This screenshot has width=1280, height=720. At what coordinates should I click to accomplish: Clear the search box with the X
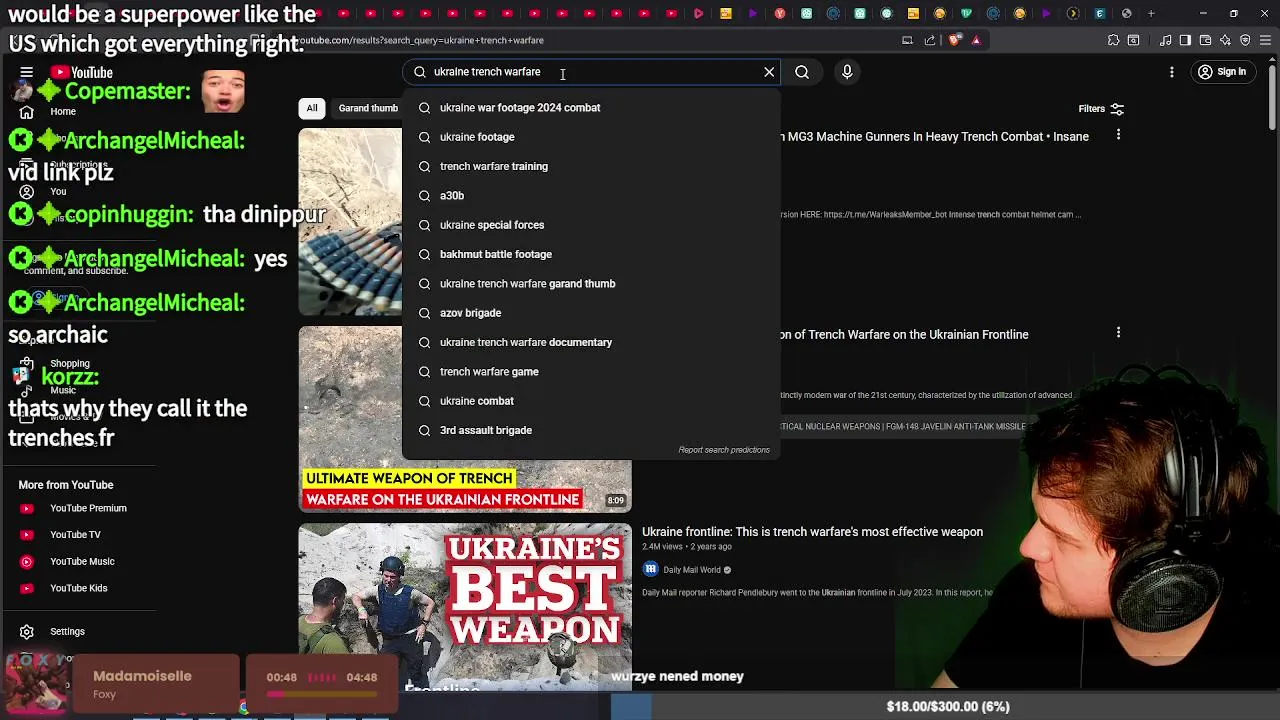tap(769, 72)
